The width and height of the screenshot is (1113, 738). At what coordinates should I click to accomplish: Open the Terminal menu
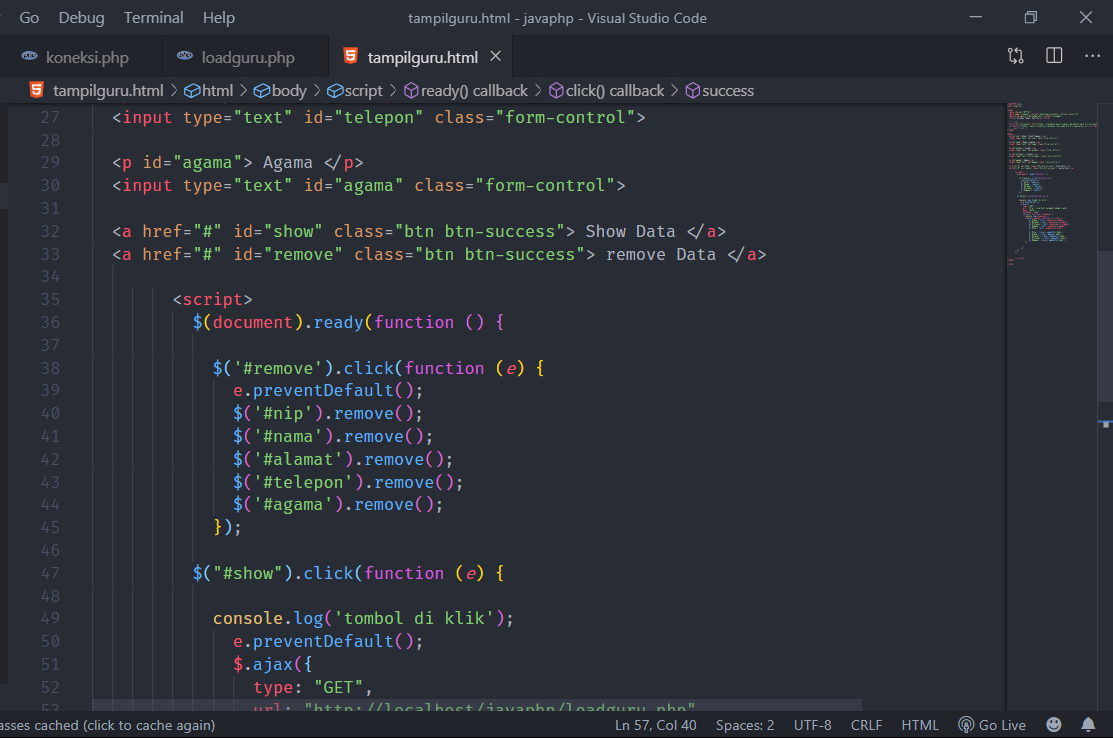[x=153, y=18]
